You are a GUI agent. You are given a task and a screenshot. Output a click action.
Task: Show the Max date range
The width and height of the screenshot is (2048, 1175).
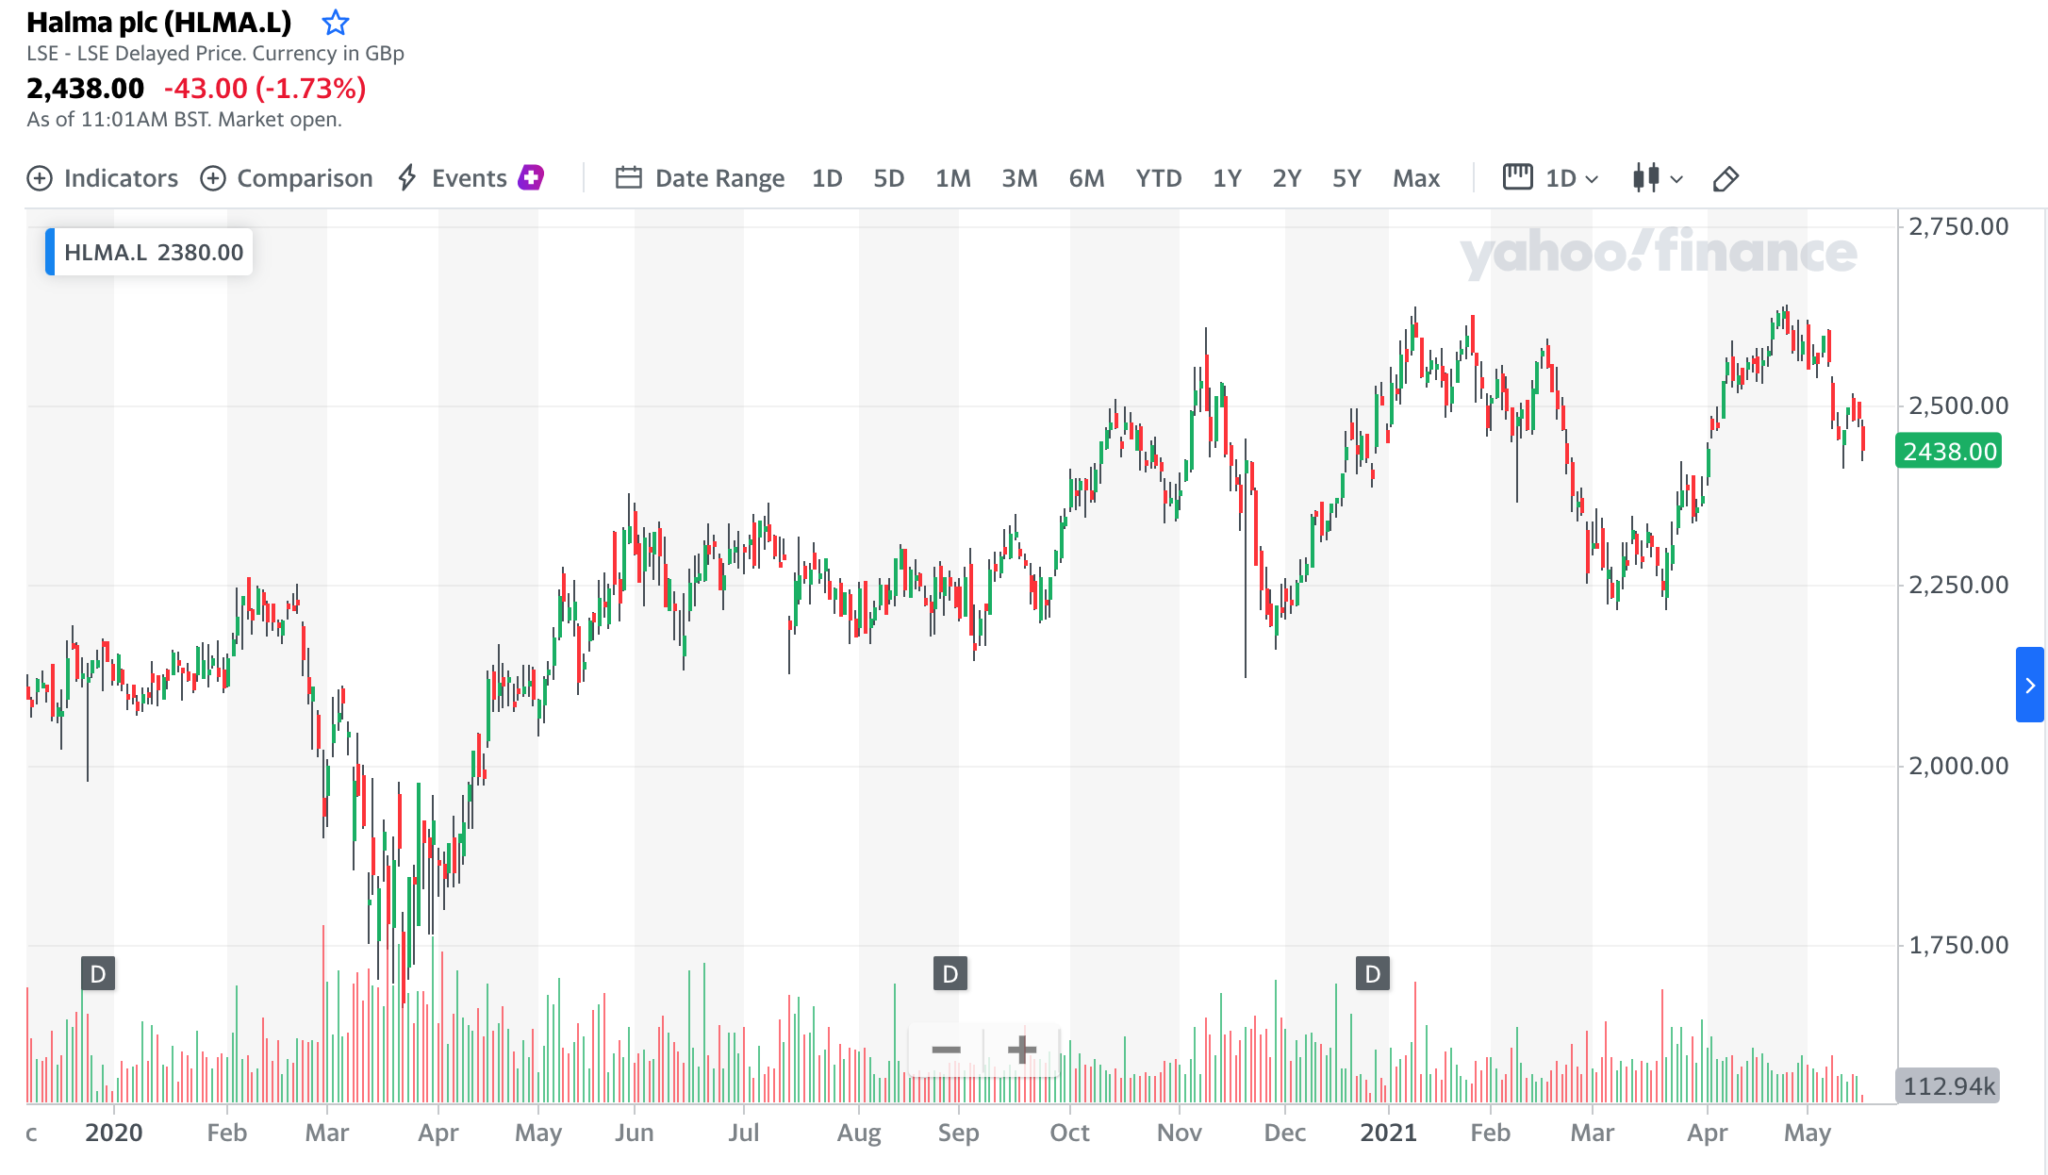[1416, 178]
